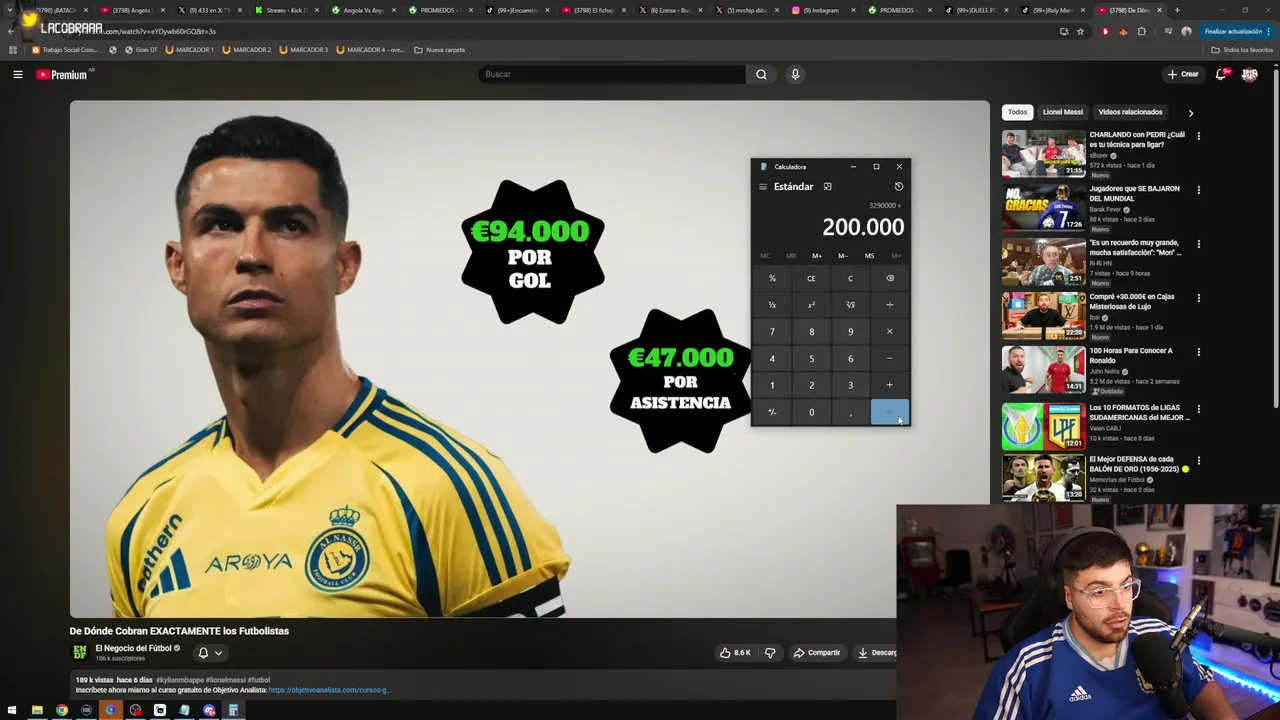Open thumbnail of 100 Horas Para Conocer A Ronaldo

pos(1043,369)
